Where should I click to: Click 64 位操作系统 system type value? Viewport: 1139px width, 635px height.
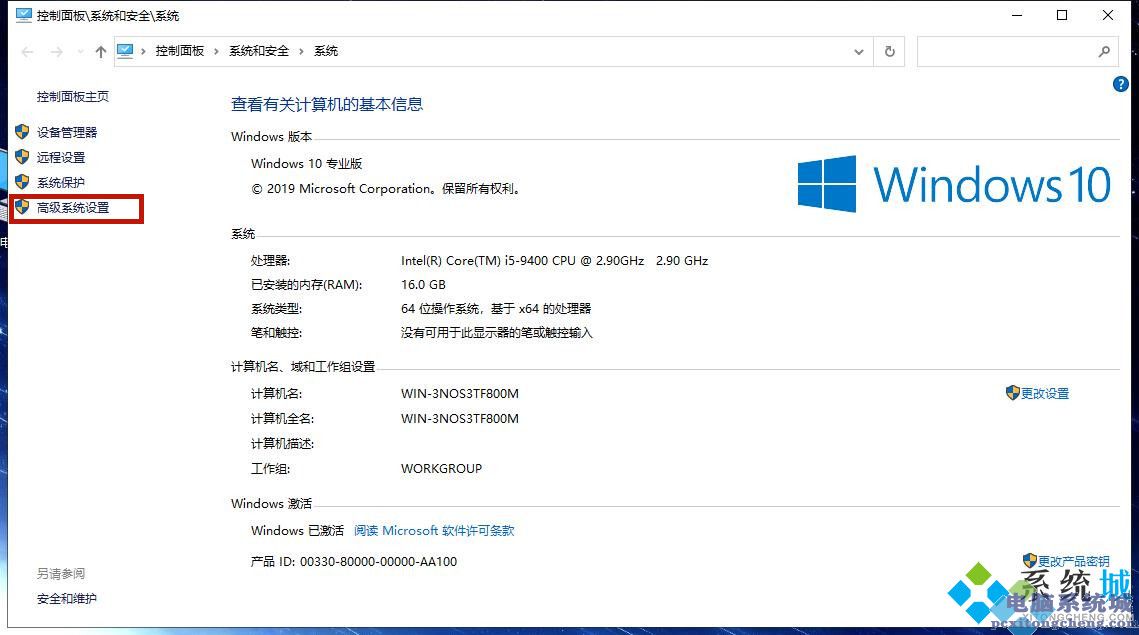point(496,309)
